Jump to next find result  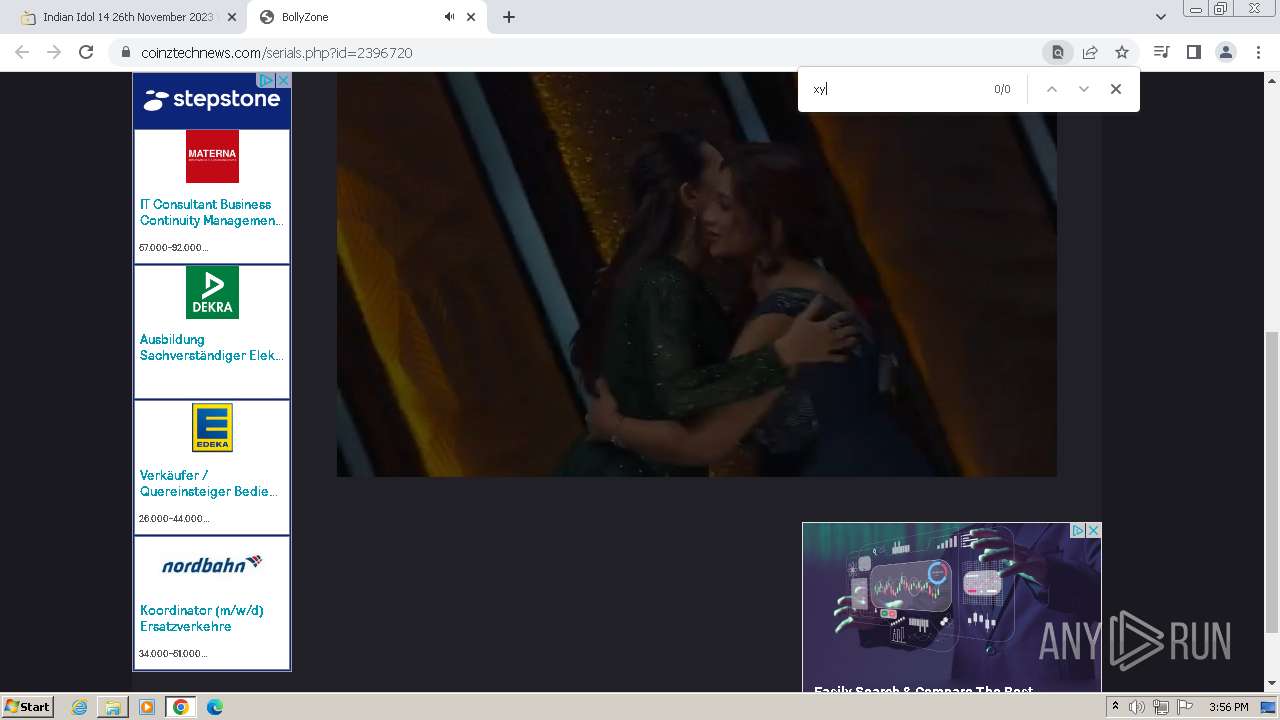1083,89
